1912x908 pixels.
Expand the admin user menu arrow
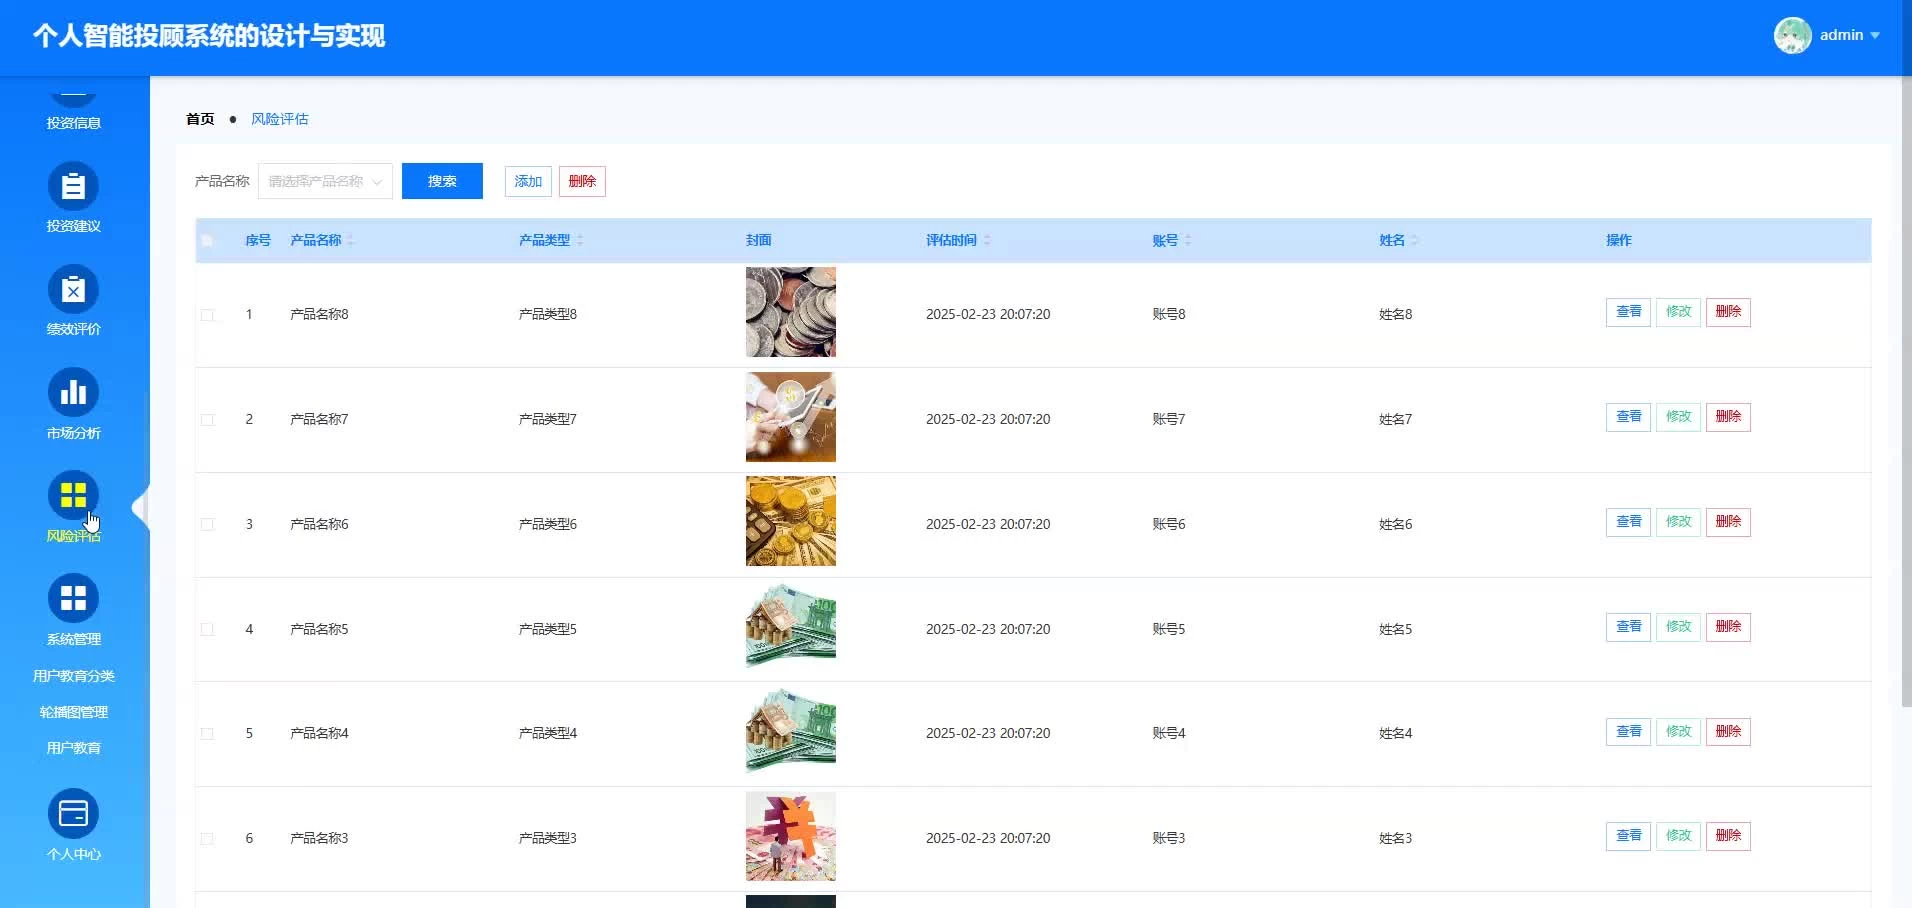point(1875,36)
